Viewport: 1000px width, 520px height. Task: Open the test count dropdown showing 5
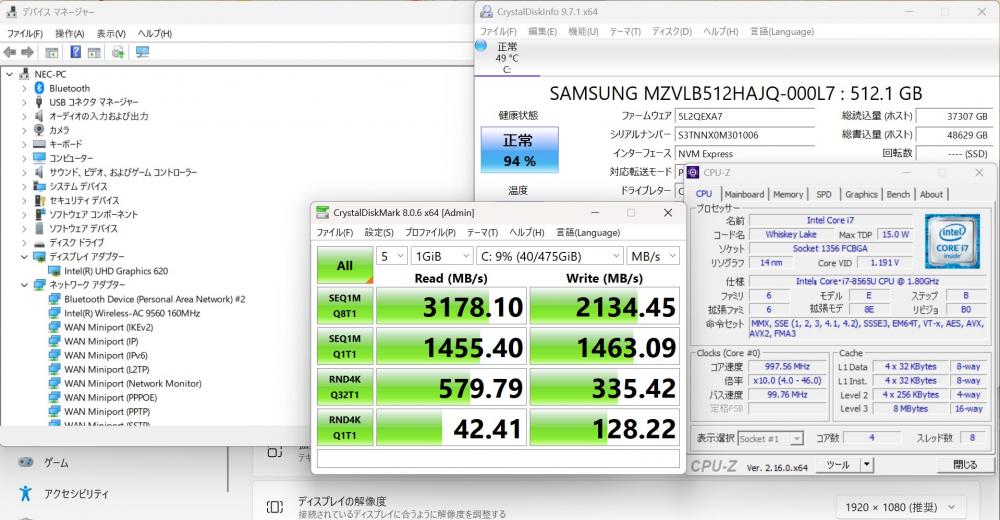[x=393, y=256]
